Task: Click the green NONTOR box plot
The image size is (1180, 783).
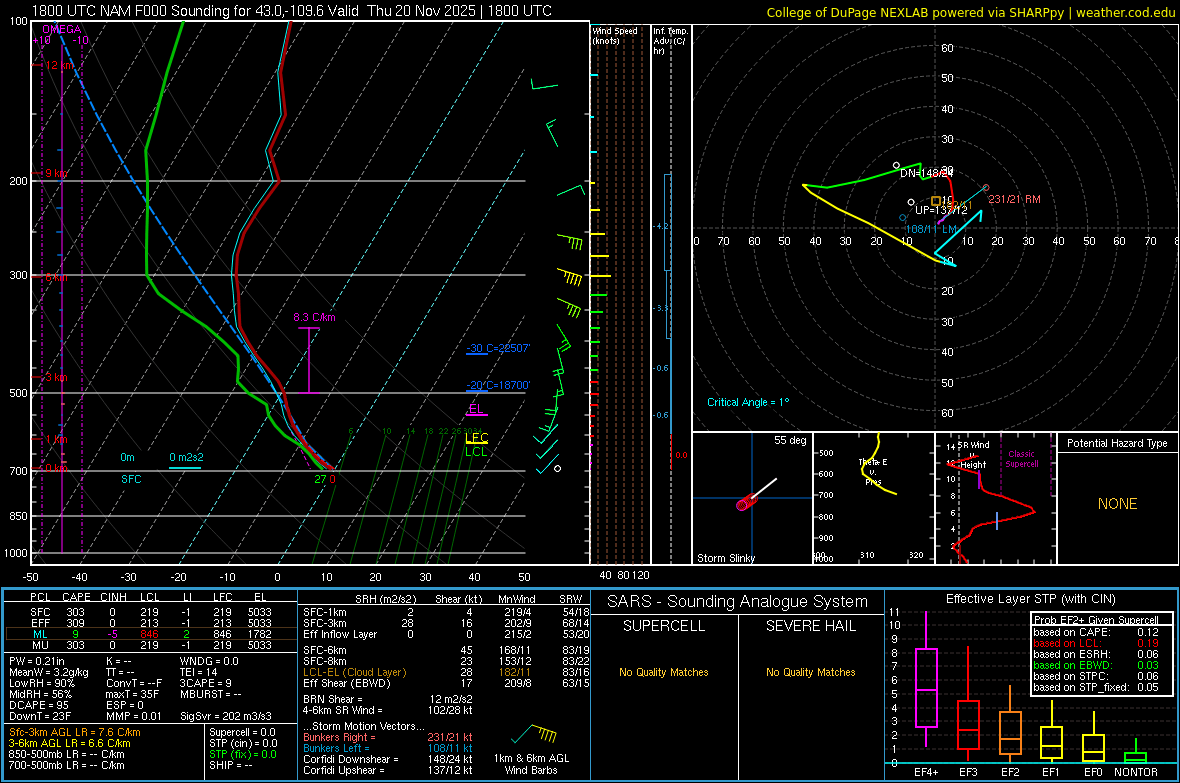Action: point(1135,756)
